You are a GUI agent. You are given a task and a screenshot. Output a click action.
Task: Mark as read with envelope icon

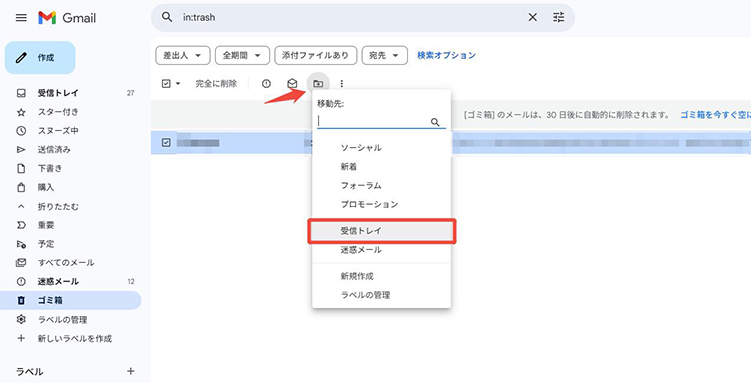[292, 84]
